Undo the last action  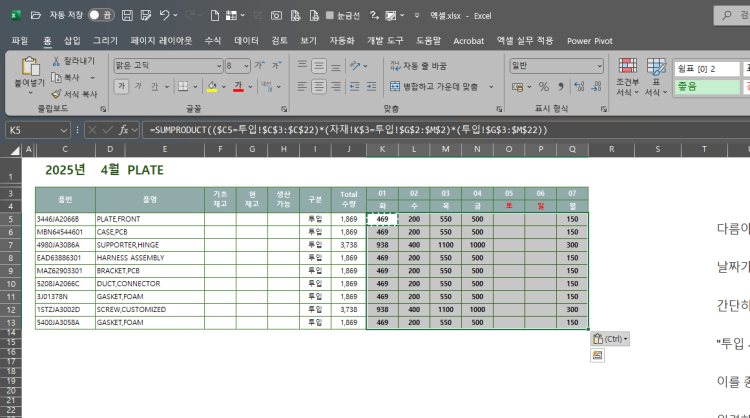coord(165,15)
